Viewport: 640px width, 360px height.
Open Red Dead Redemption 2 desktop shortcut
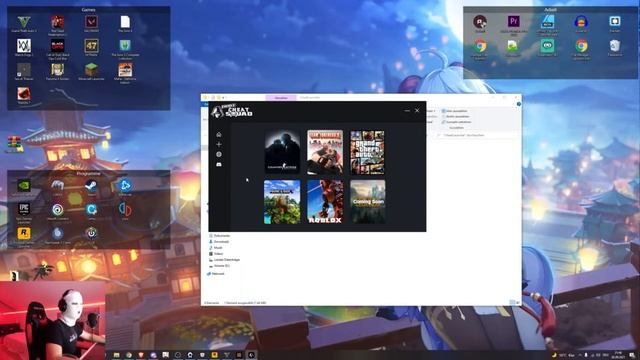tap(58, 24)
